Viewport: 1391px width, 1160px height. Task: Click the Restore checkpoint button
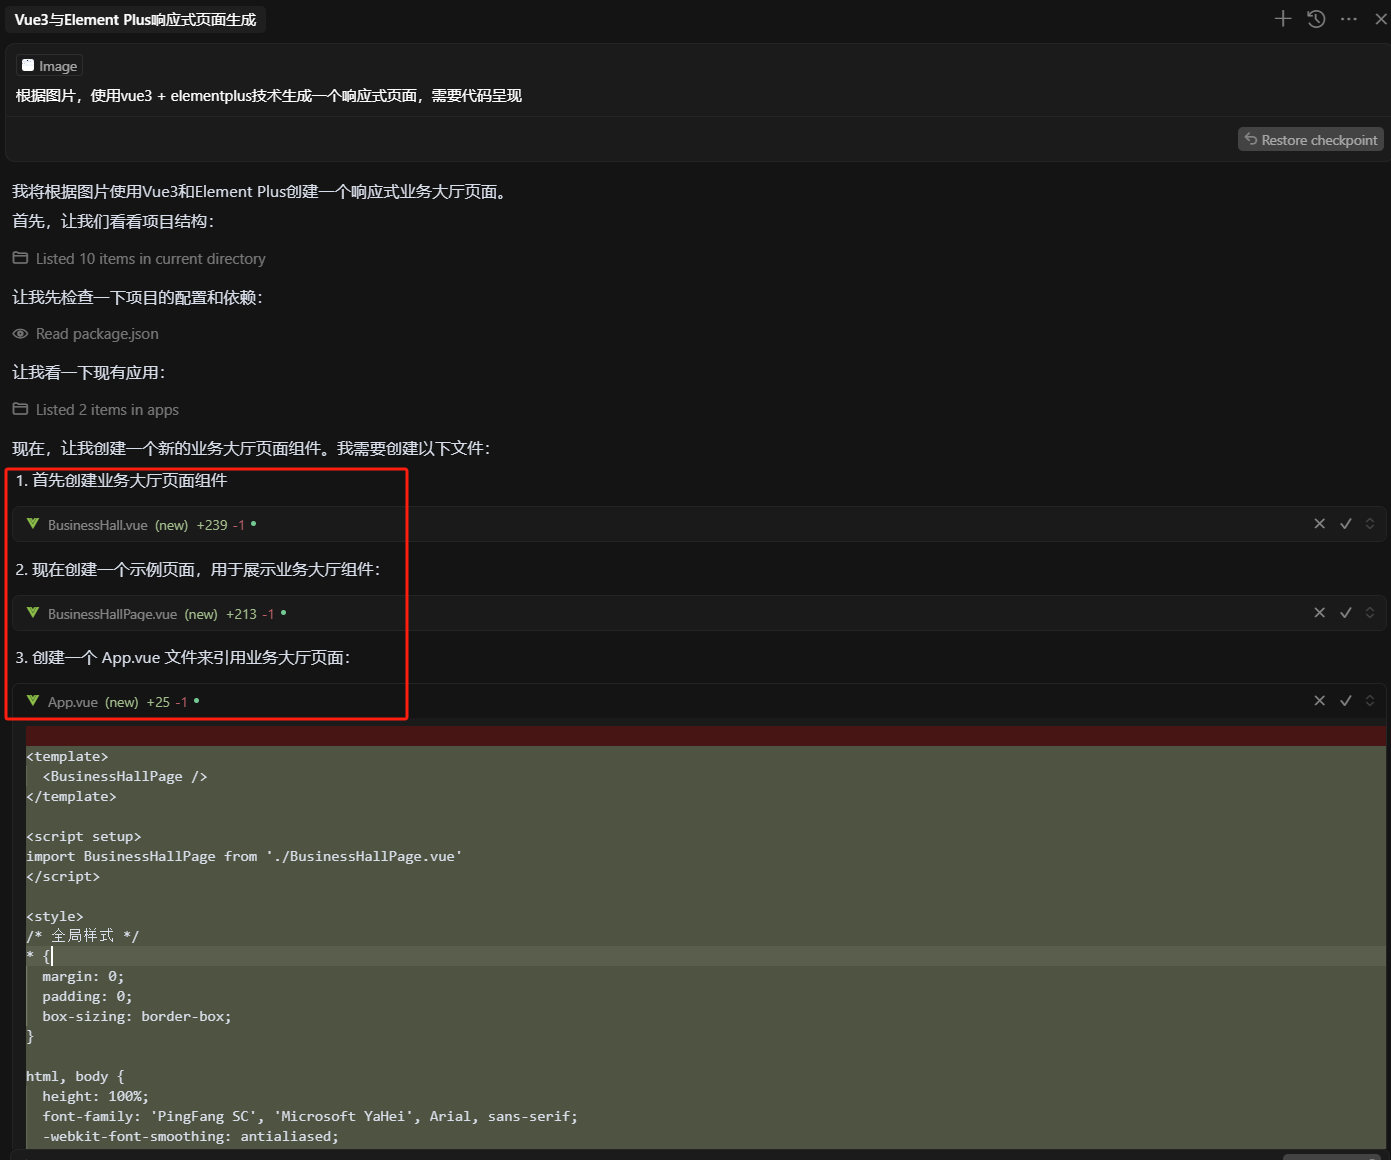[1310, 140]
